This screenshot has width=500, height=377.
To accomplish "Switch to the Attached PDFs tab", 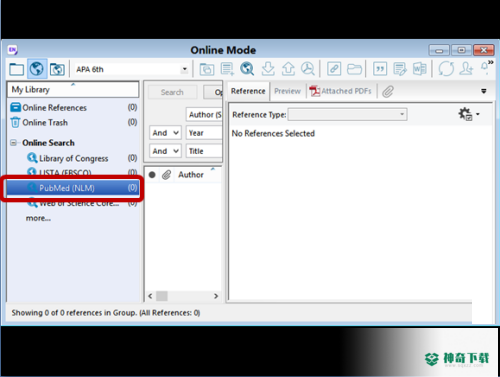I will click(x=340, y=91).
